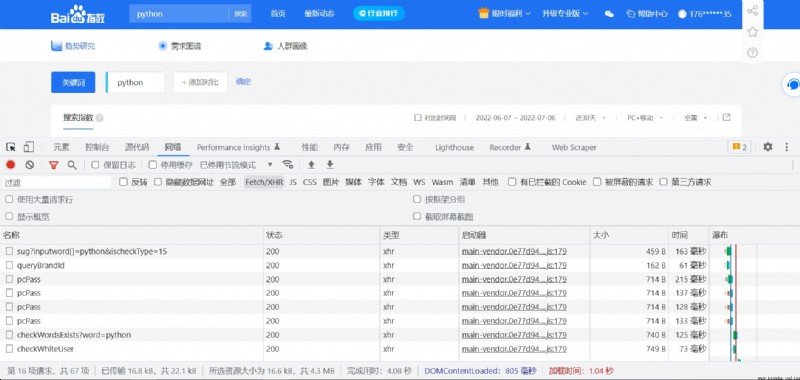Check the 停用缓存 checkbox

coord(153,165)
